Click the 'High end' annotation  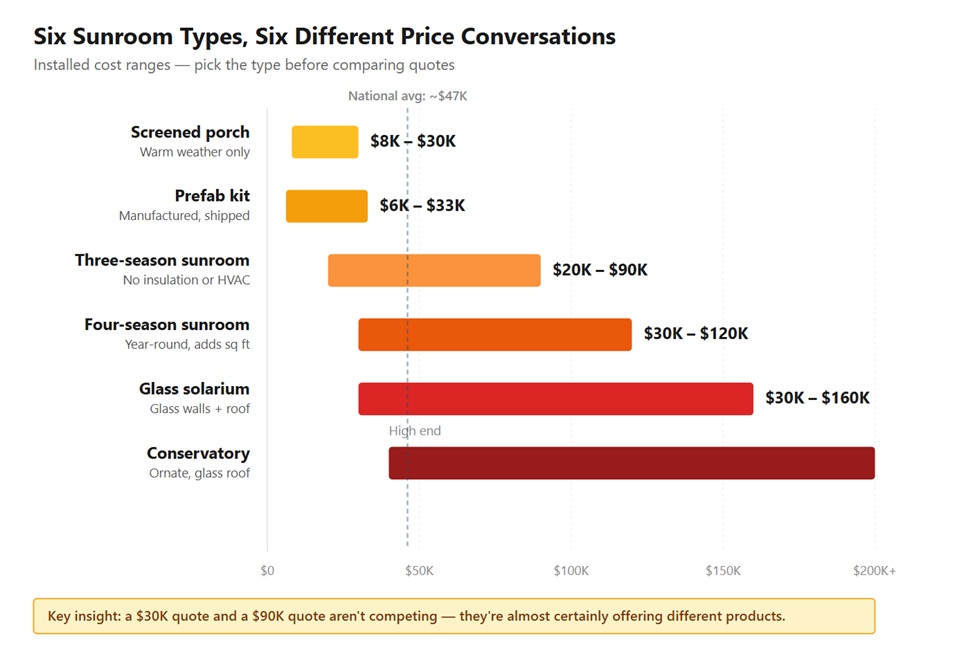[x=414, y=431]
